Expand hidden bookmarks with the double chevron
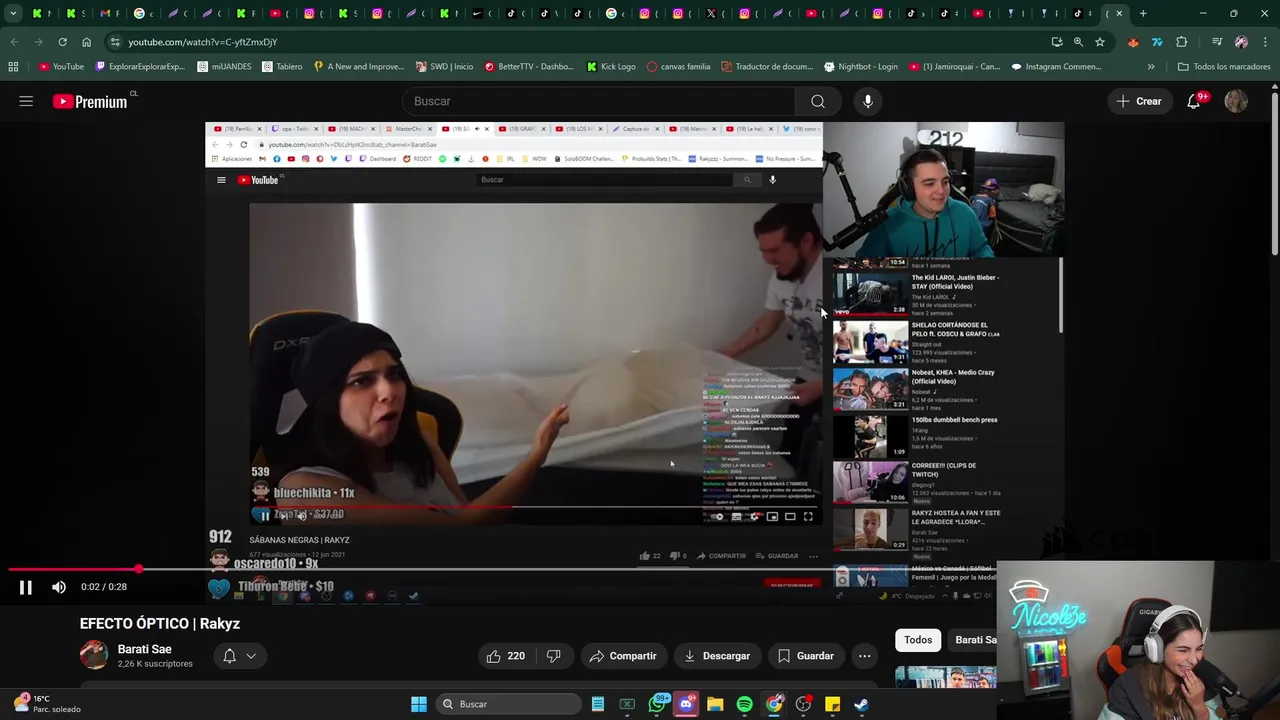Image resolution: width=1280 pixels, height=720 pixels. point(1151,66)
